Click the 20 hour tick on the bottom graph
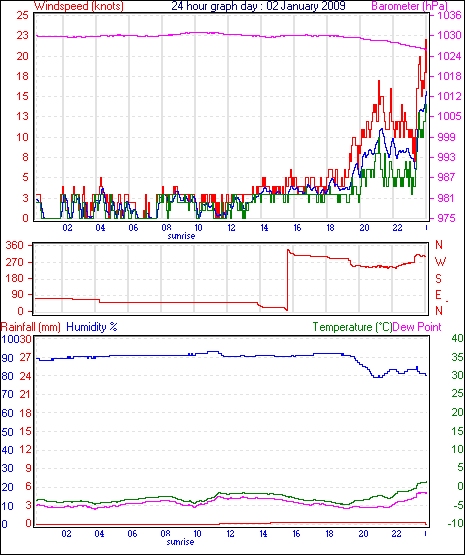465x556 pixels. coord(363,533)
